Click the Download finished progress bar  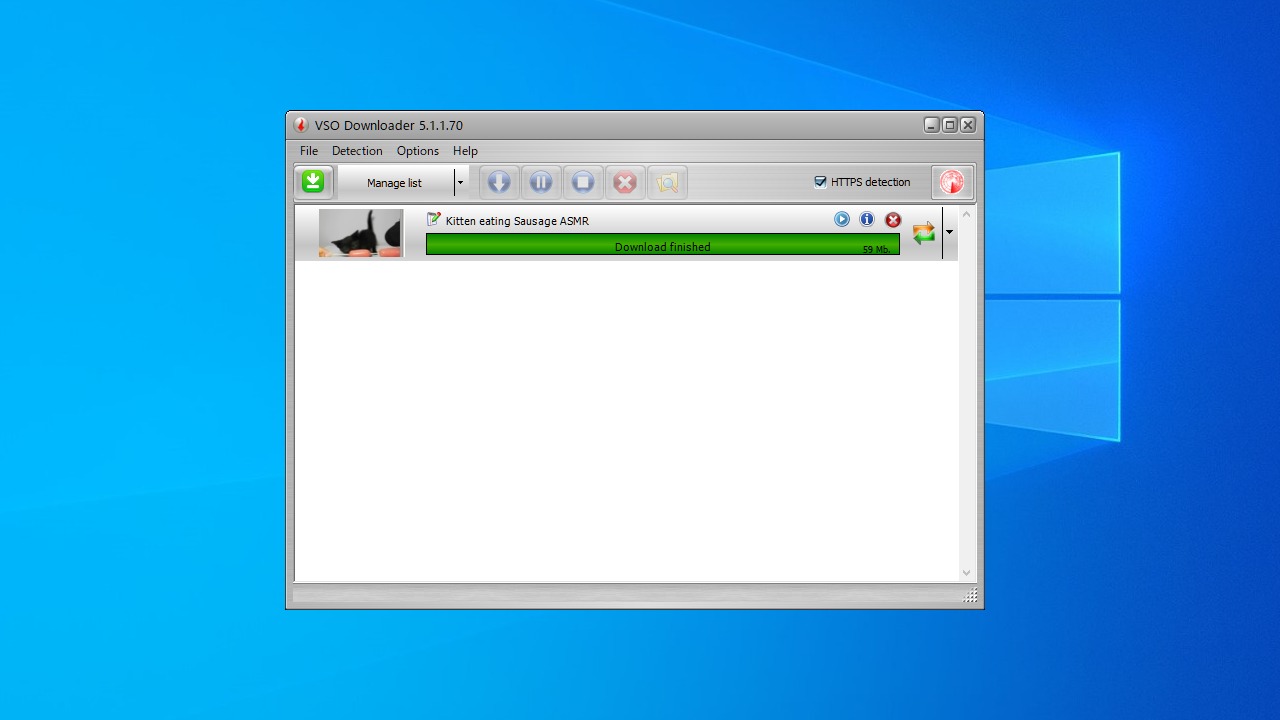[663, 244]
